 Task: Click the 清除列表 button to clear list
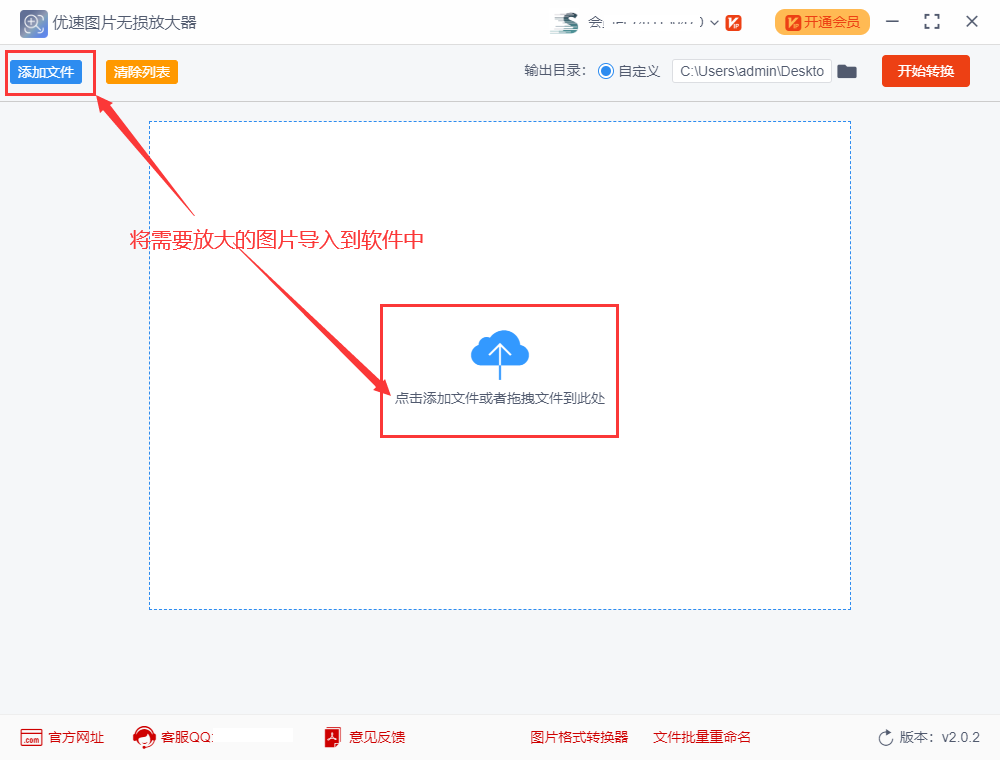coord(140,72)
